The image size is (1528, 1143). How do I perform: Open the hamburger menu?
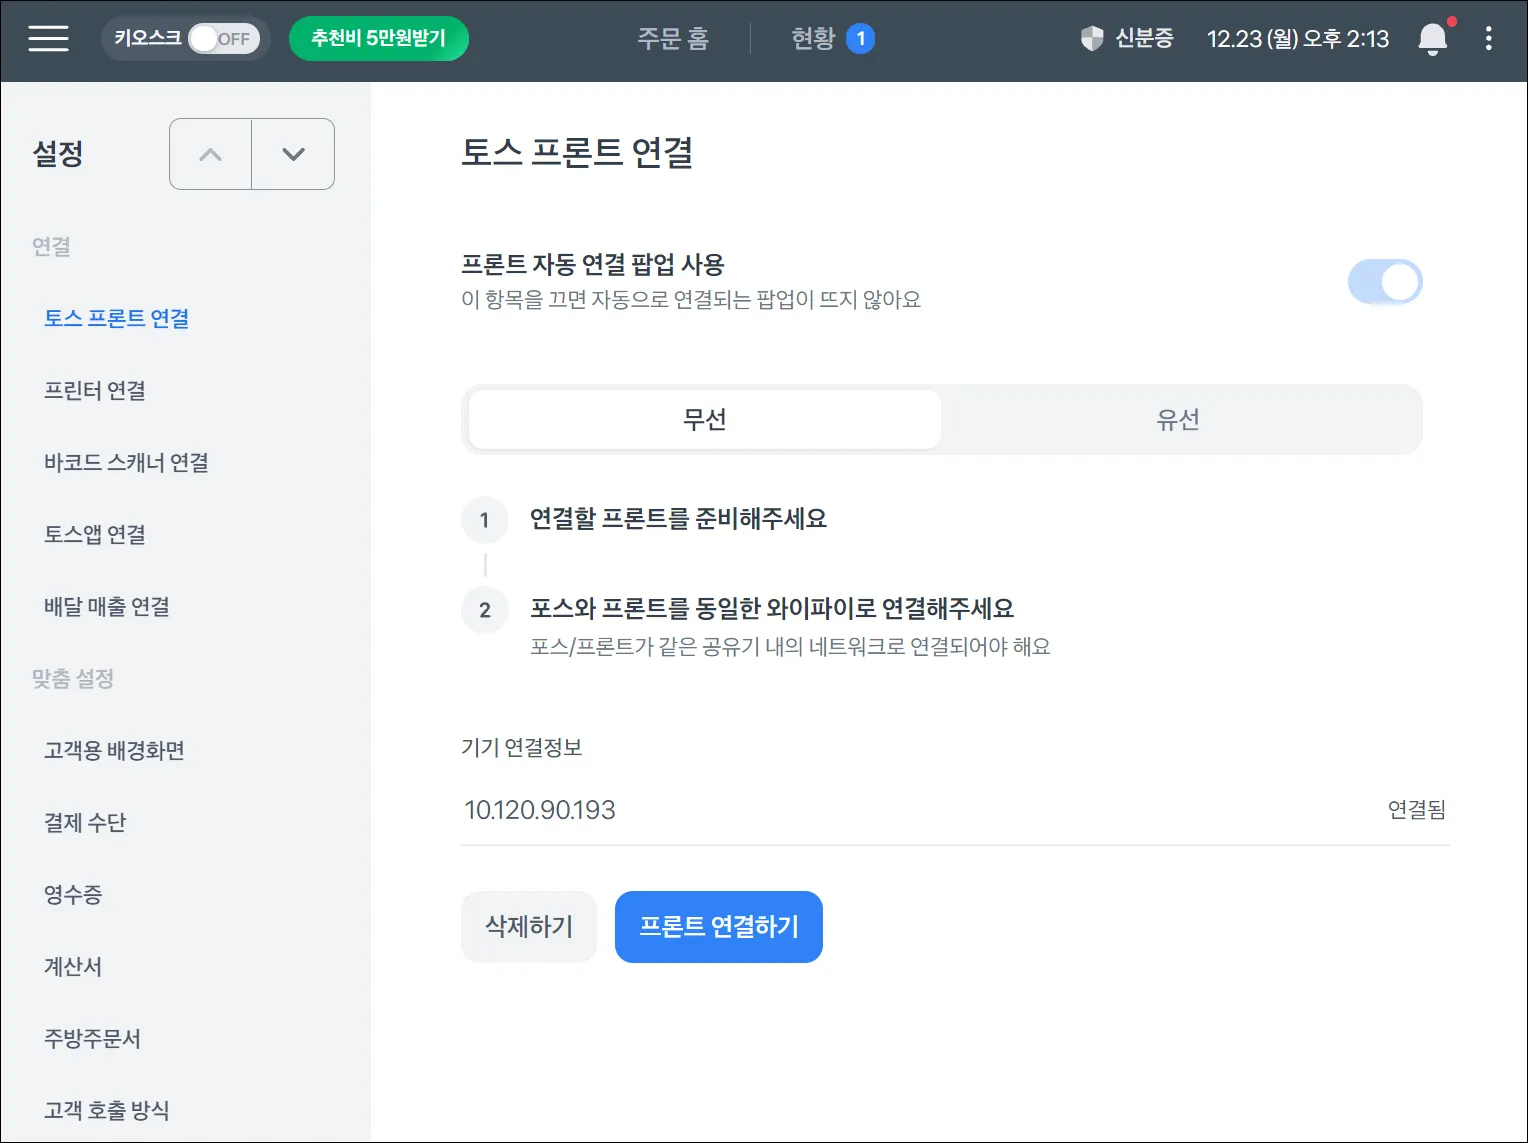coord(48,39)
